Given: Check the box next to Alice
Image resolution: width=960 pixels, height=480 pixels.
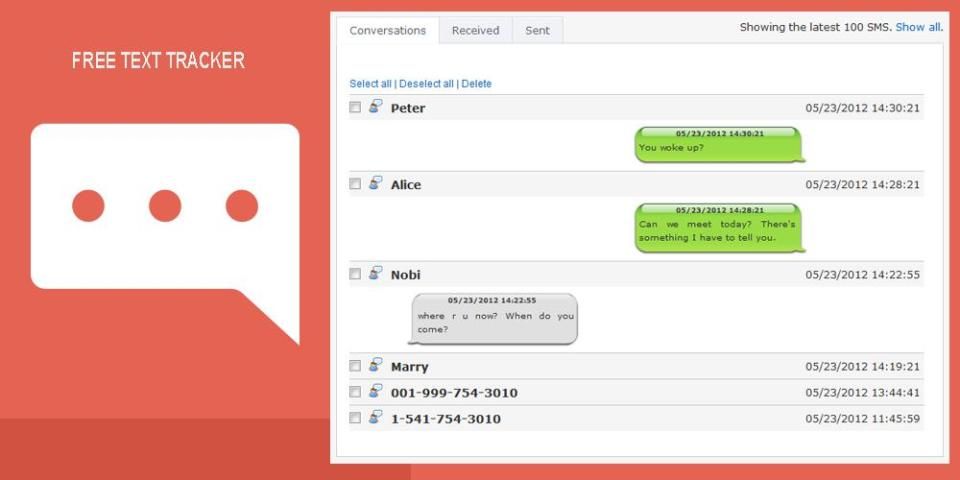Looking at the screenshot, I should [x=355, y=184].
